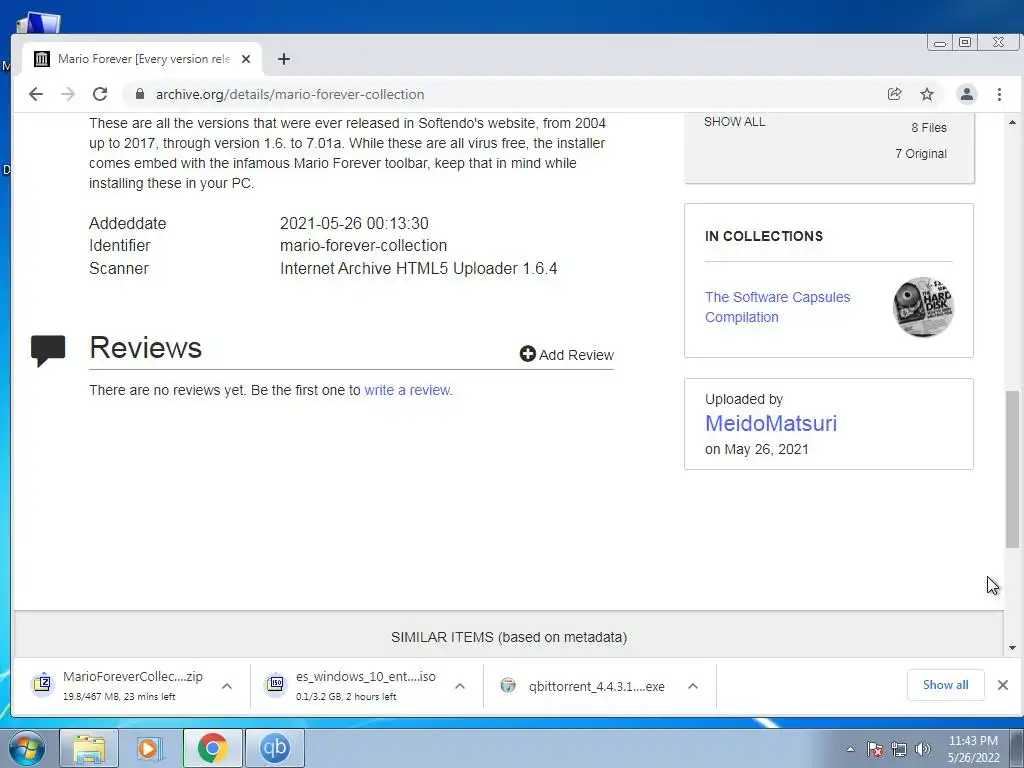Click the zip file icon in downloads bar
Screen dimensions: 1024x768
pyautogui.click(x=42, y=684)
